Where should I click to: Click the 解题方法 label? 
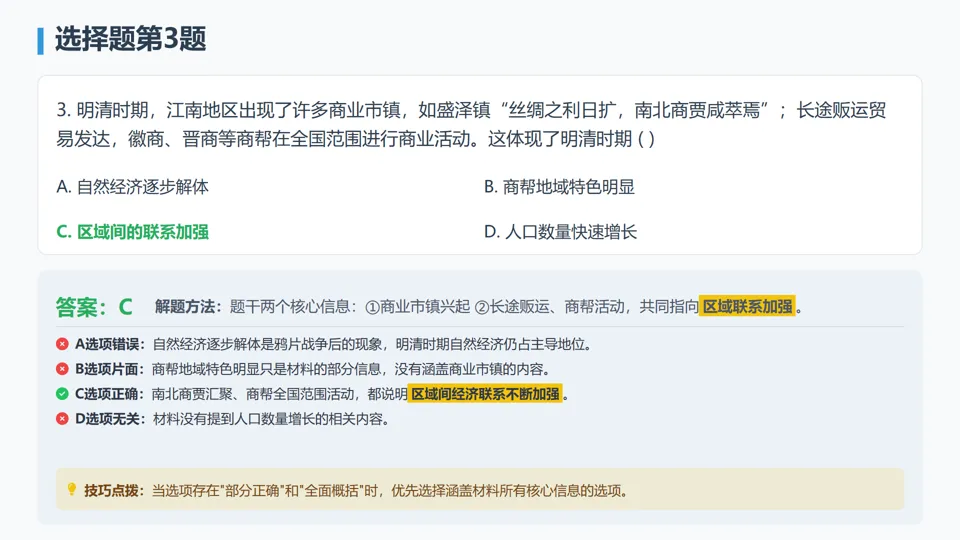188,307
